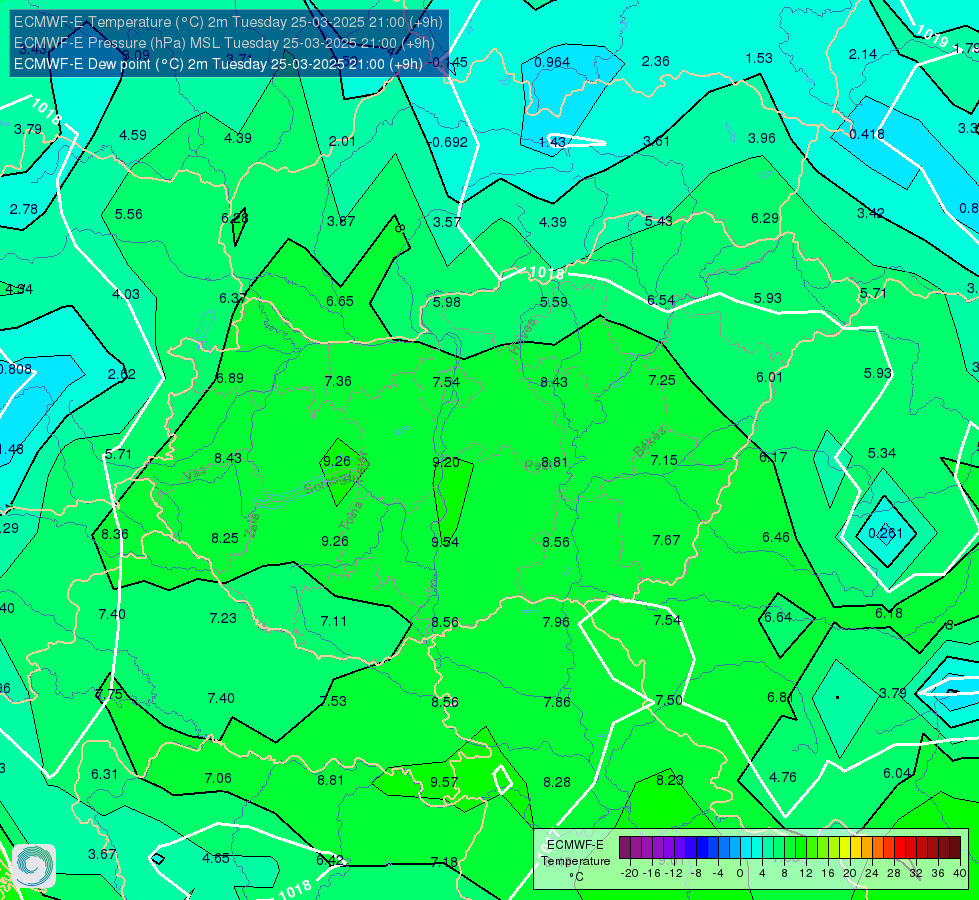The image size is (979, 900).
Task: Click the 7.25 map value
Action: point(662,380)
